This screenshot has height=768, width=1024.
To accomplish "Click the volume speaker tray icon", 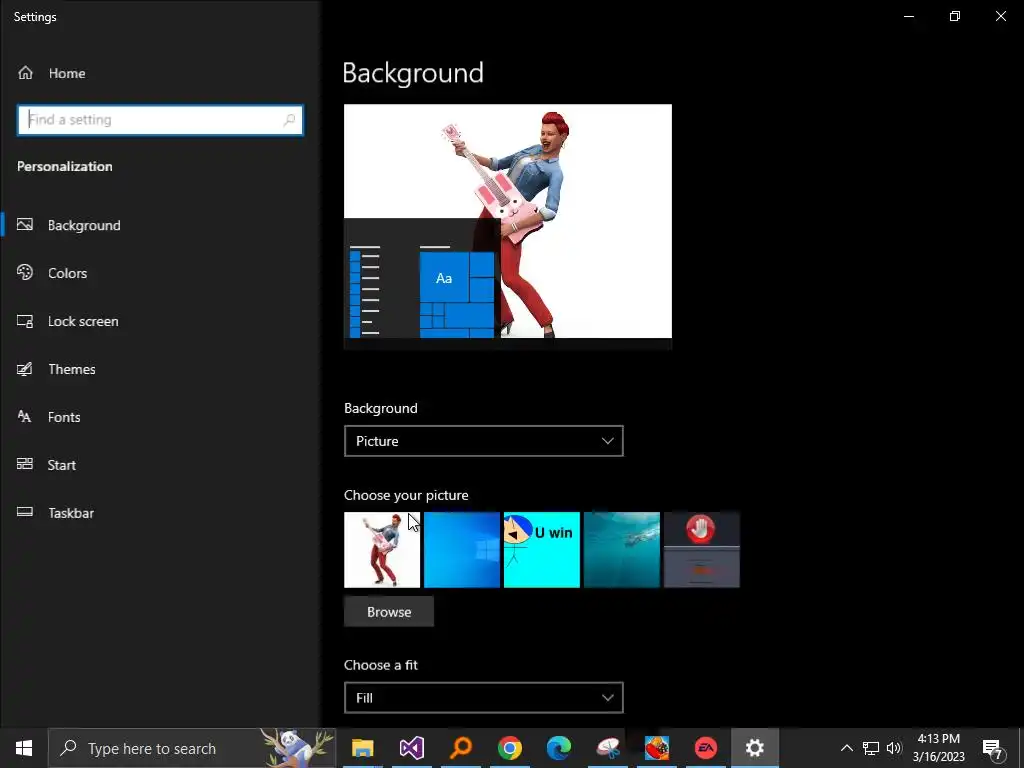I will [893, 748].
